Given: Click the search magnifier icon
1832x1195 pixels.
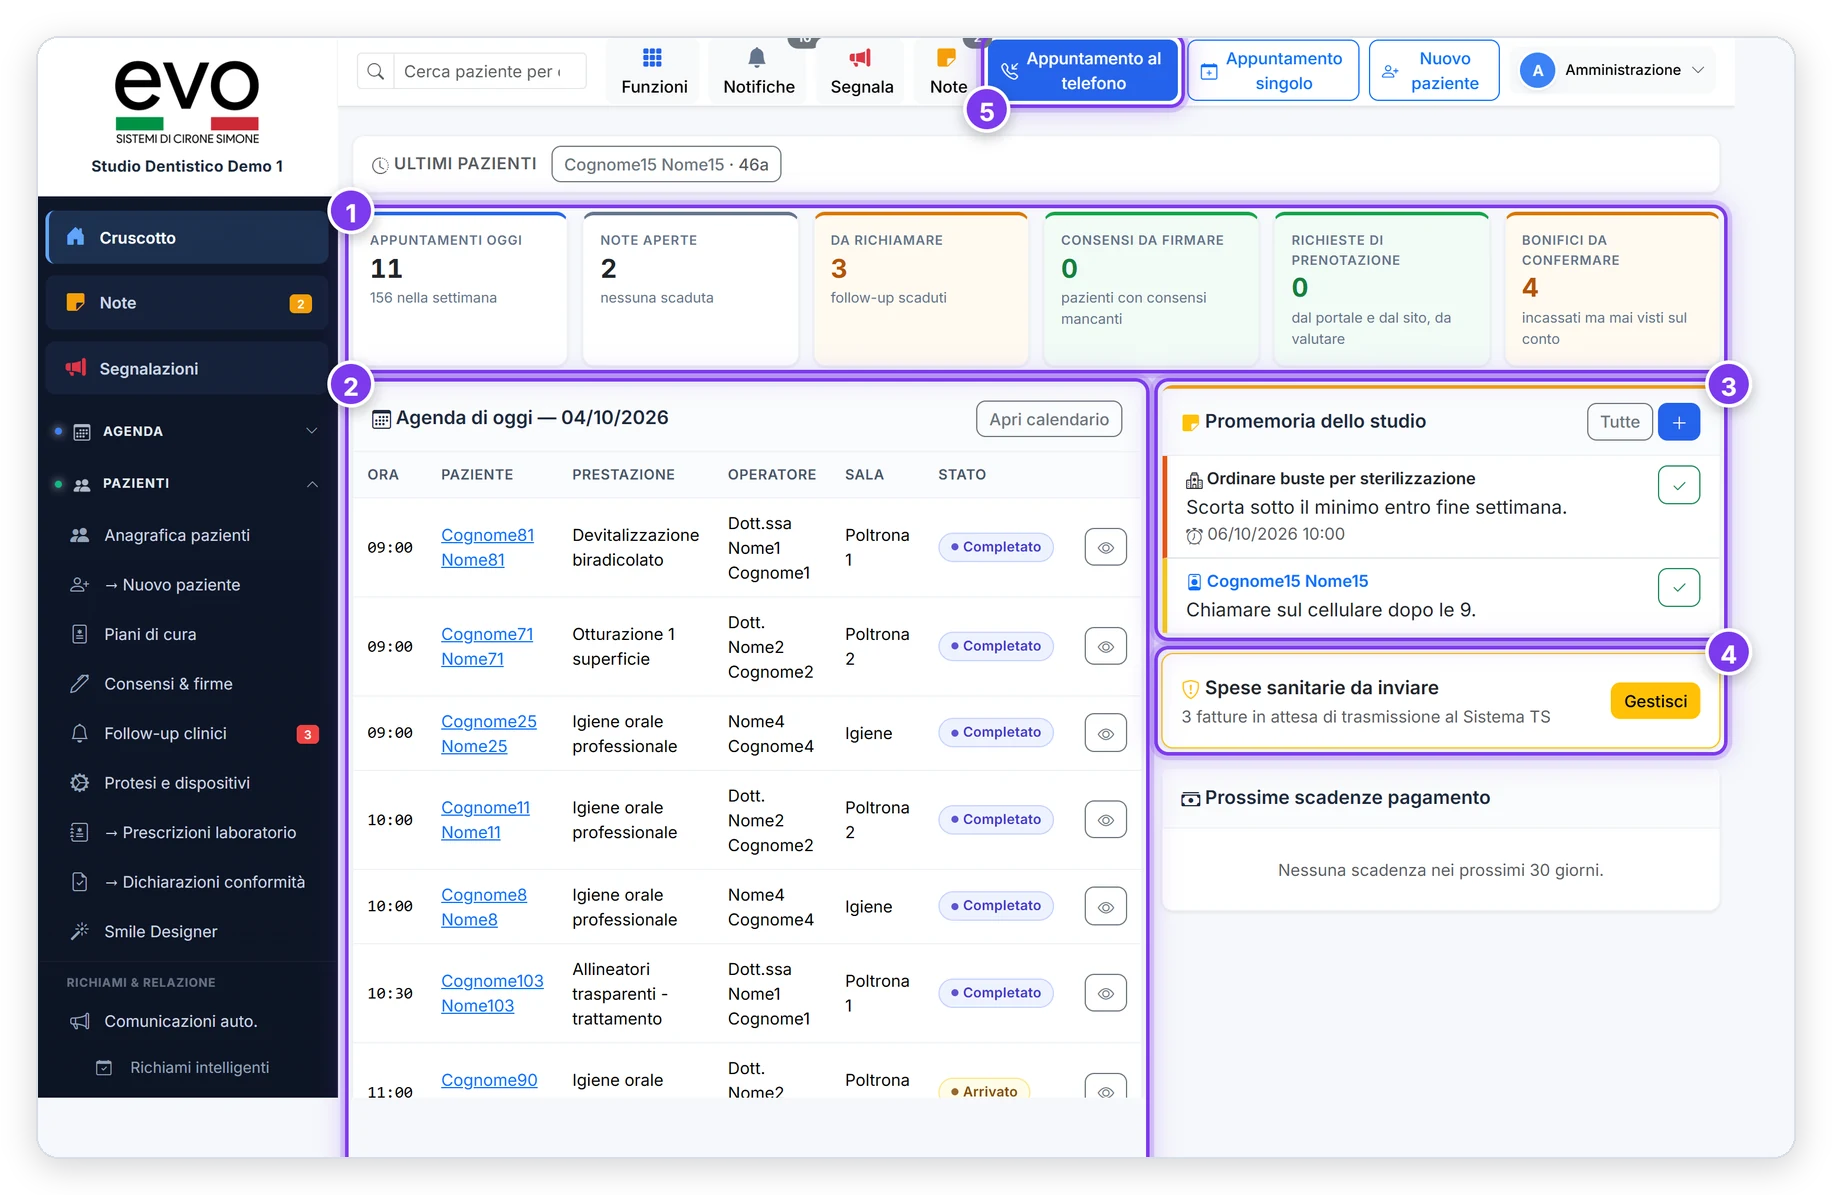Looking at the screenshot, I should [376, 71].
